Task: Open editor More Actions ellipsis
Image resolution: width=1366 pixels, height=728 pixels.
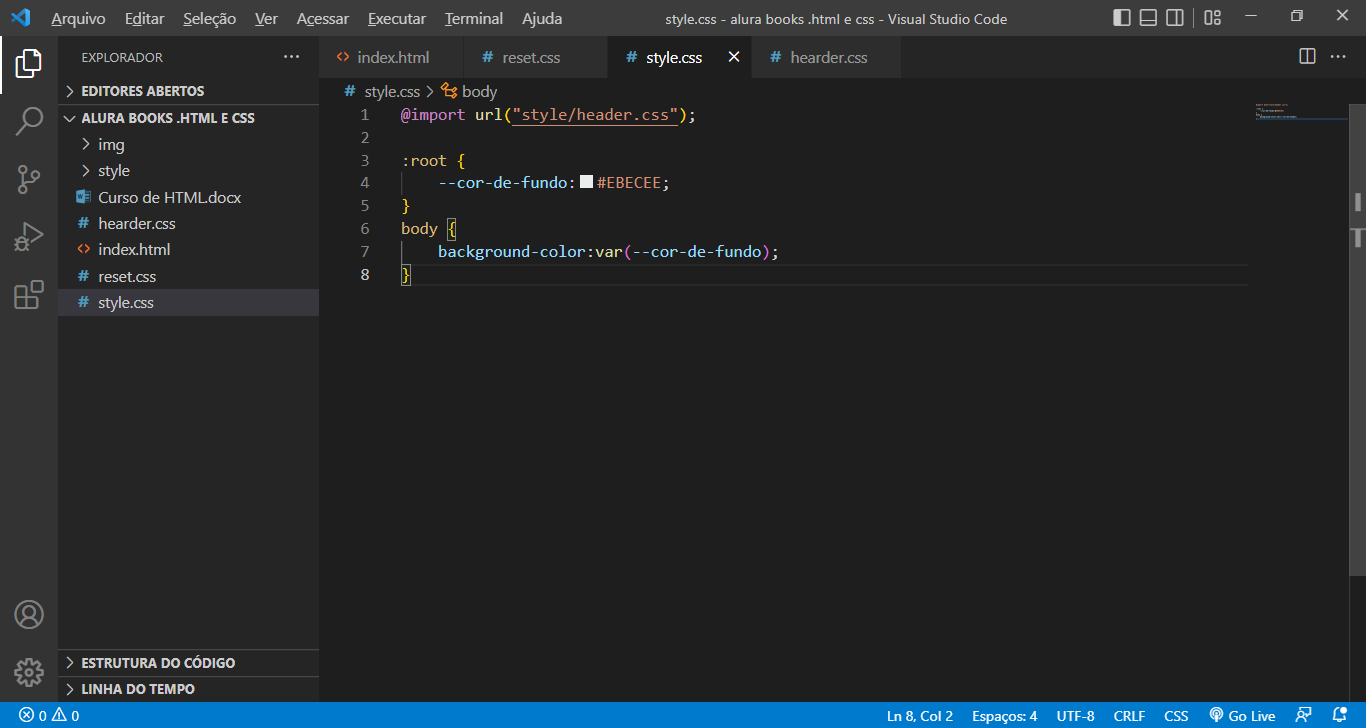Action: click(1338, 57)
